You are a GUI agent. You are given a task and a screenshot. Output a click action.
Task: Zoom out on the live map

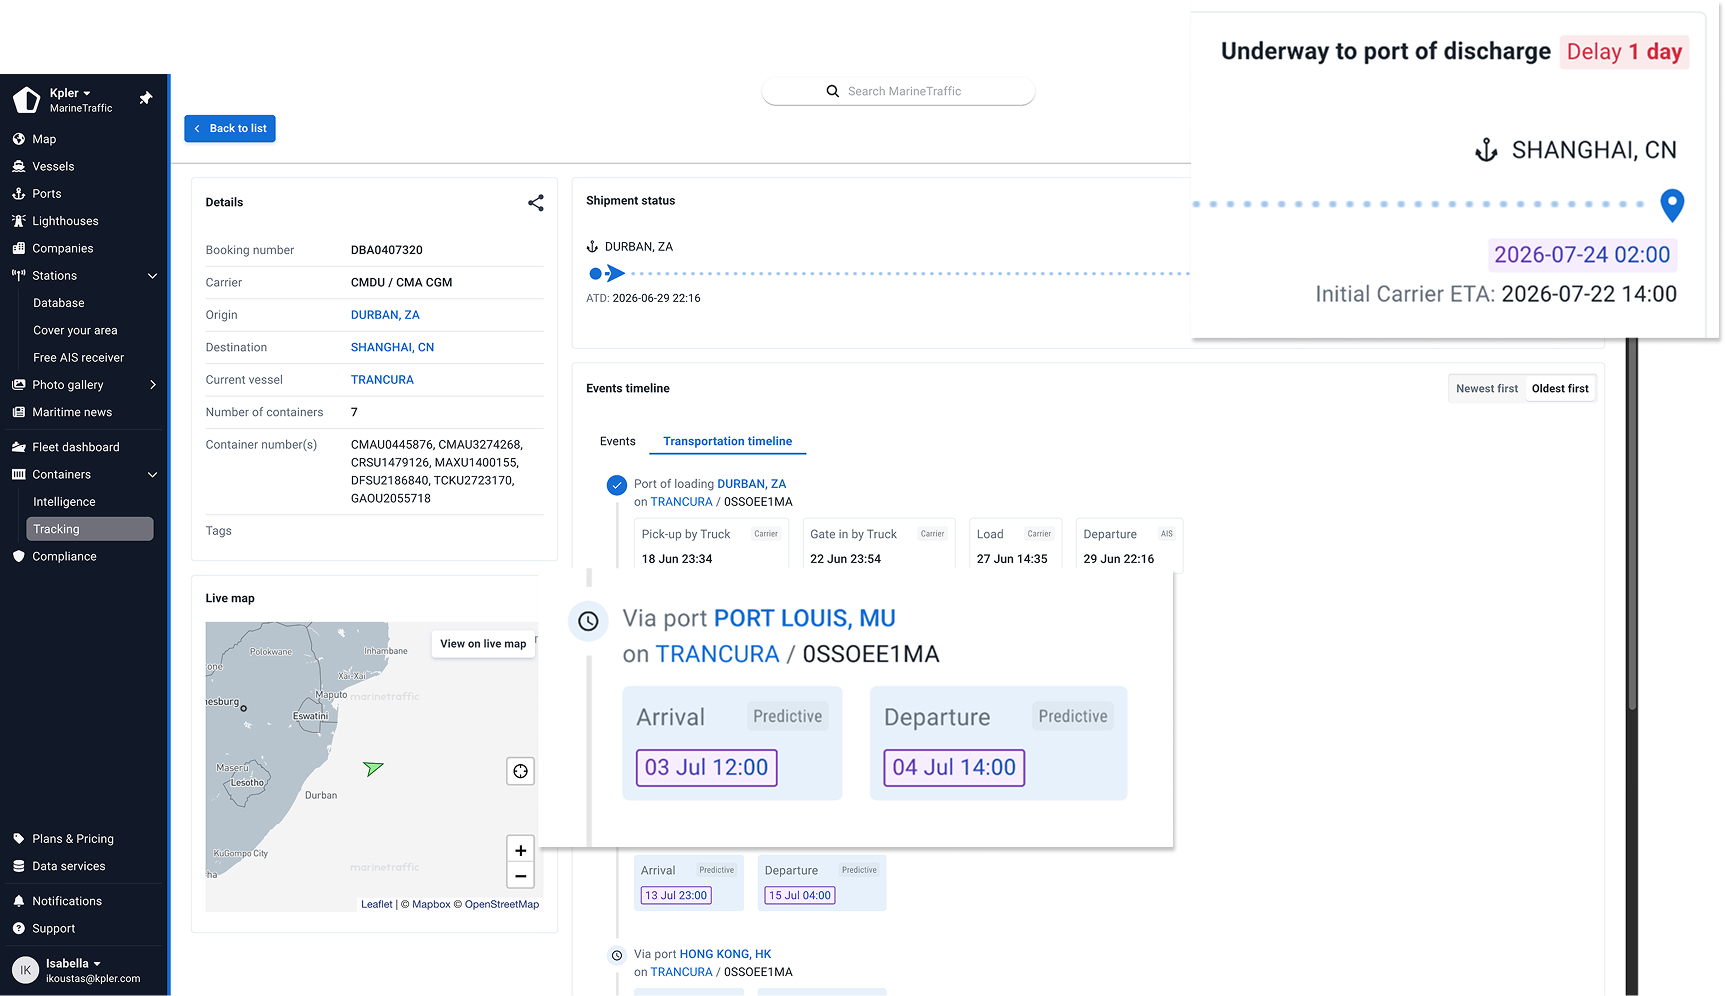[520, 876]
